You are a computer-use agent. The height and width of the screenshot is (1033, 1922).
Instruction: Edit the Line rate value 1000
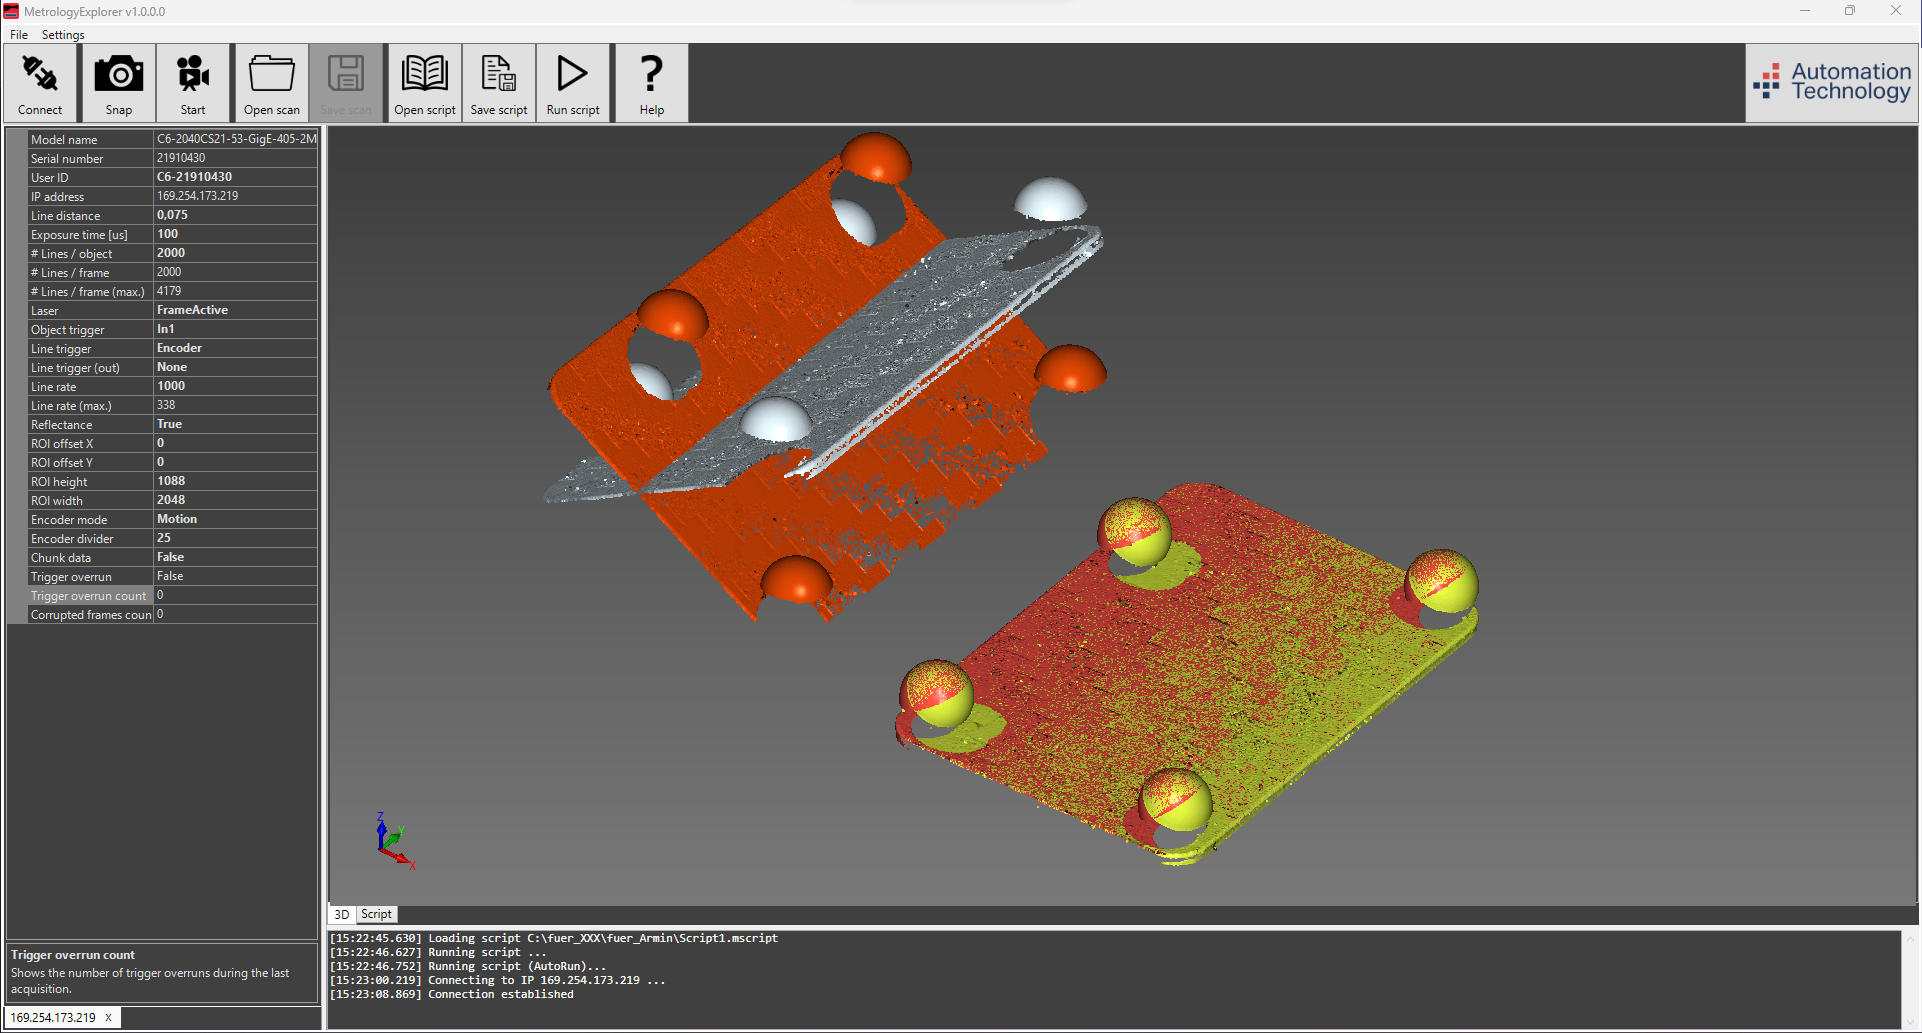(236, 386)
